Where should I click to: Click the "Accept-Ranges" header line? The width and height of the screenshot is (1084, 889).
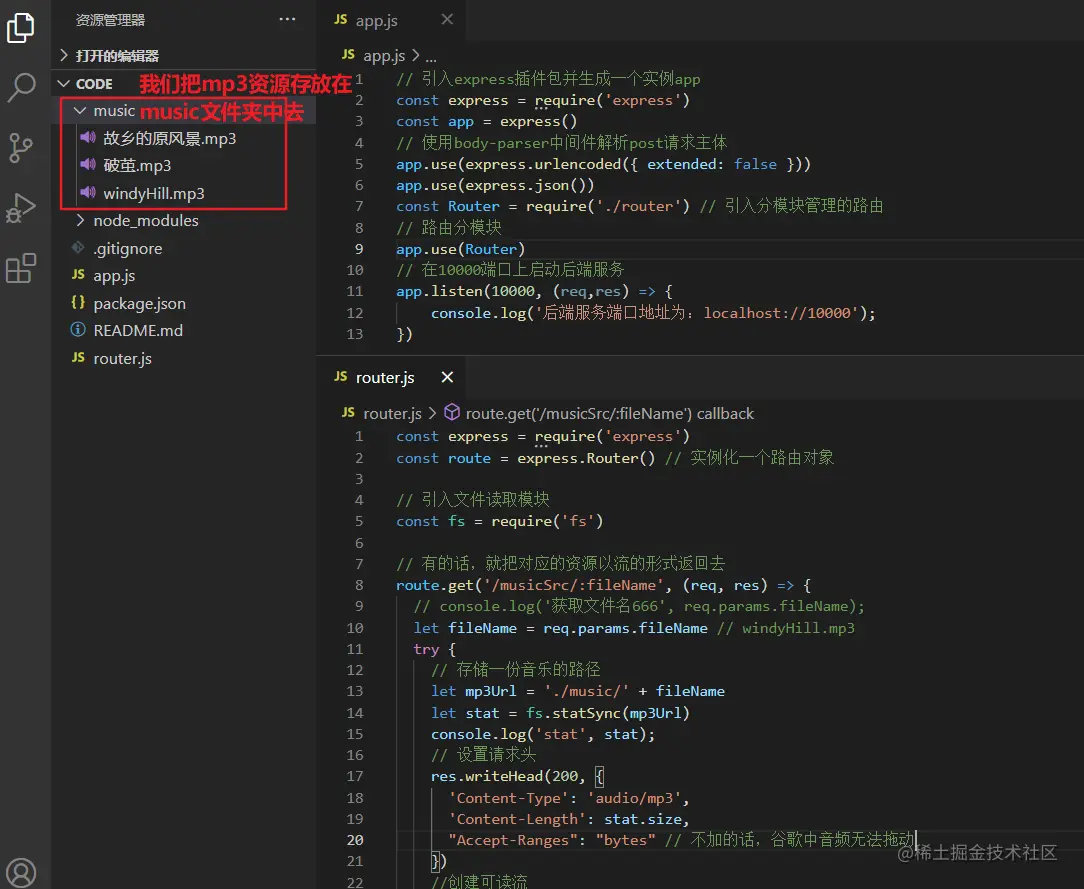[x=681, y=840]
